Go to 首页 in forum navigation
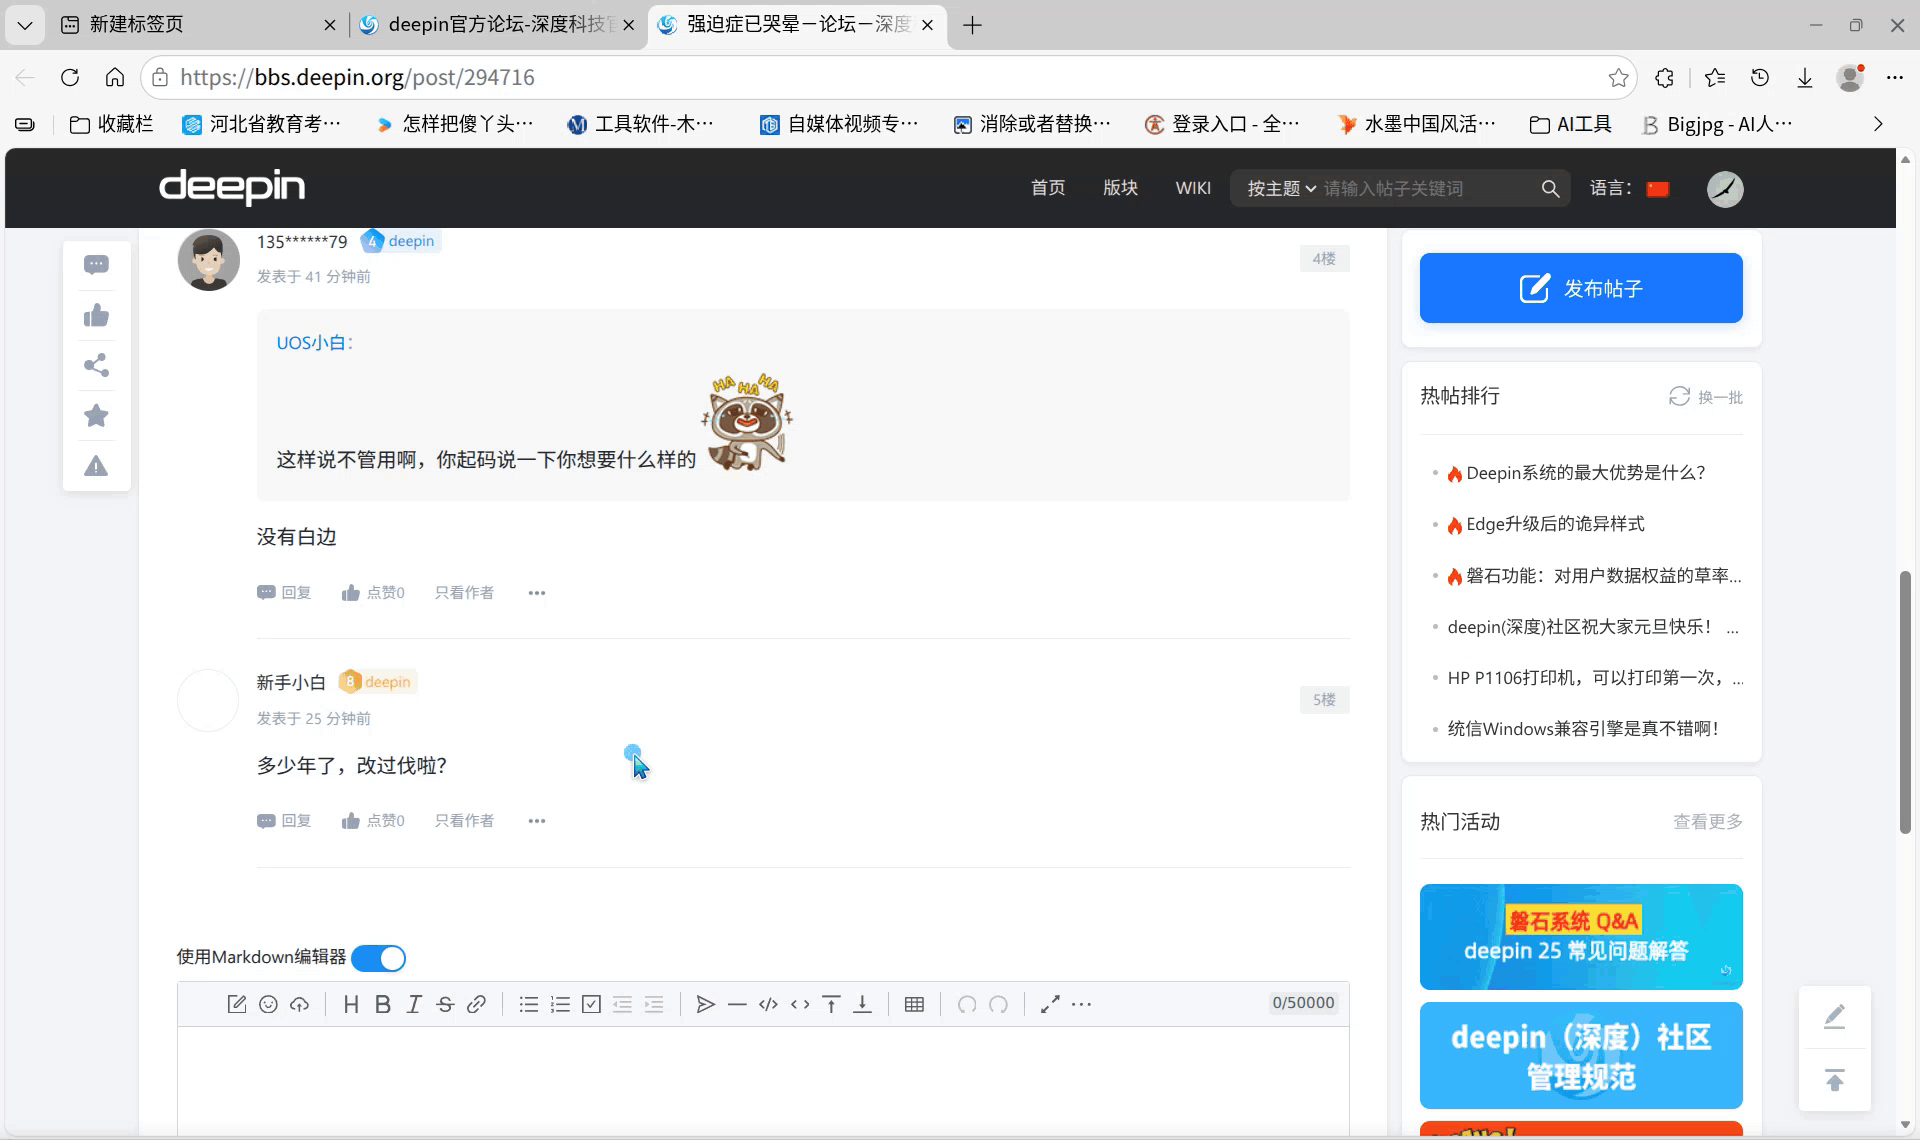1920x1140 pixels. pos(1048,188)
